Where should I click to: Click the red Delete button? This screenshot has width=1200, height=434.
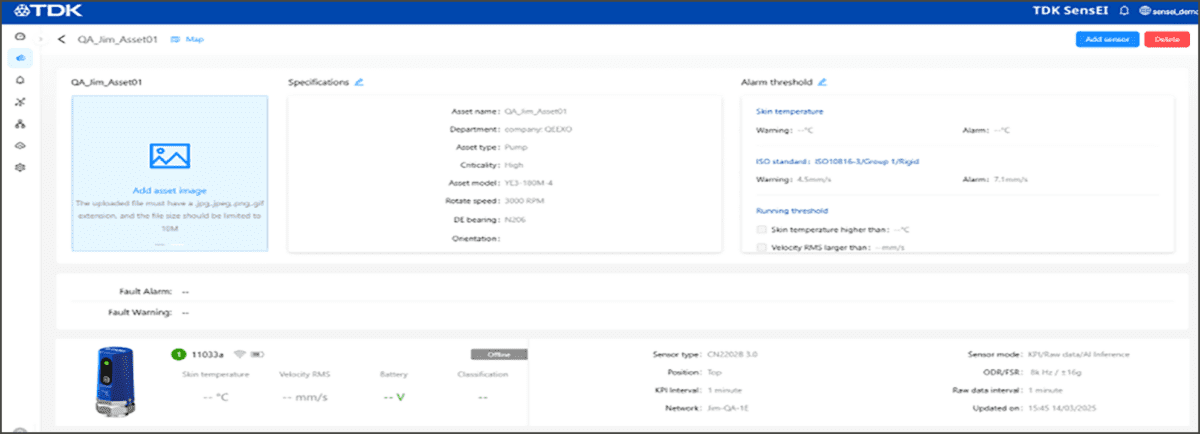click(1167, 39)
